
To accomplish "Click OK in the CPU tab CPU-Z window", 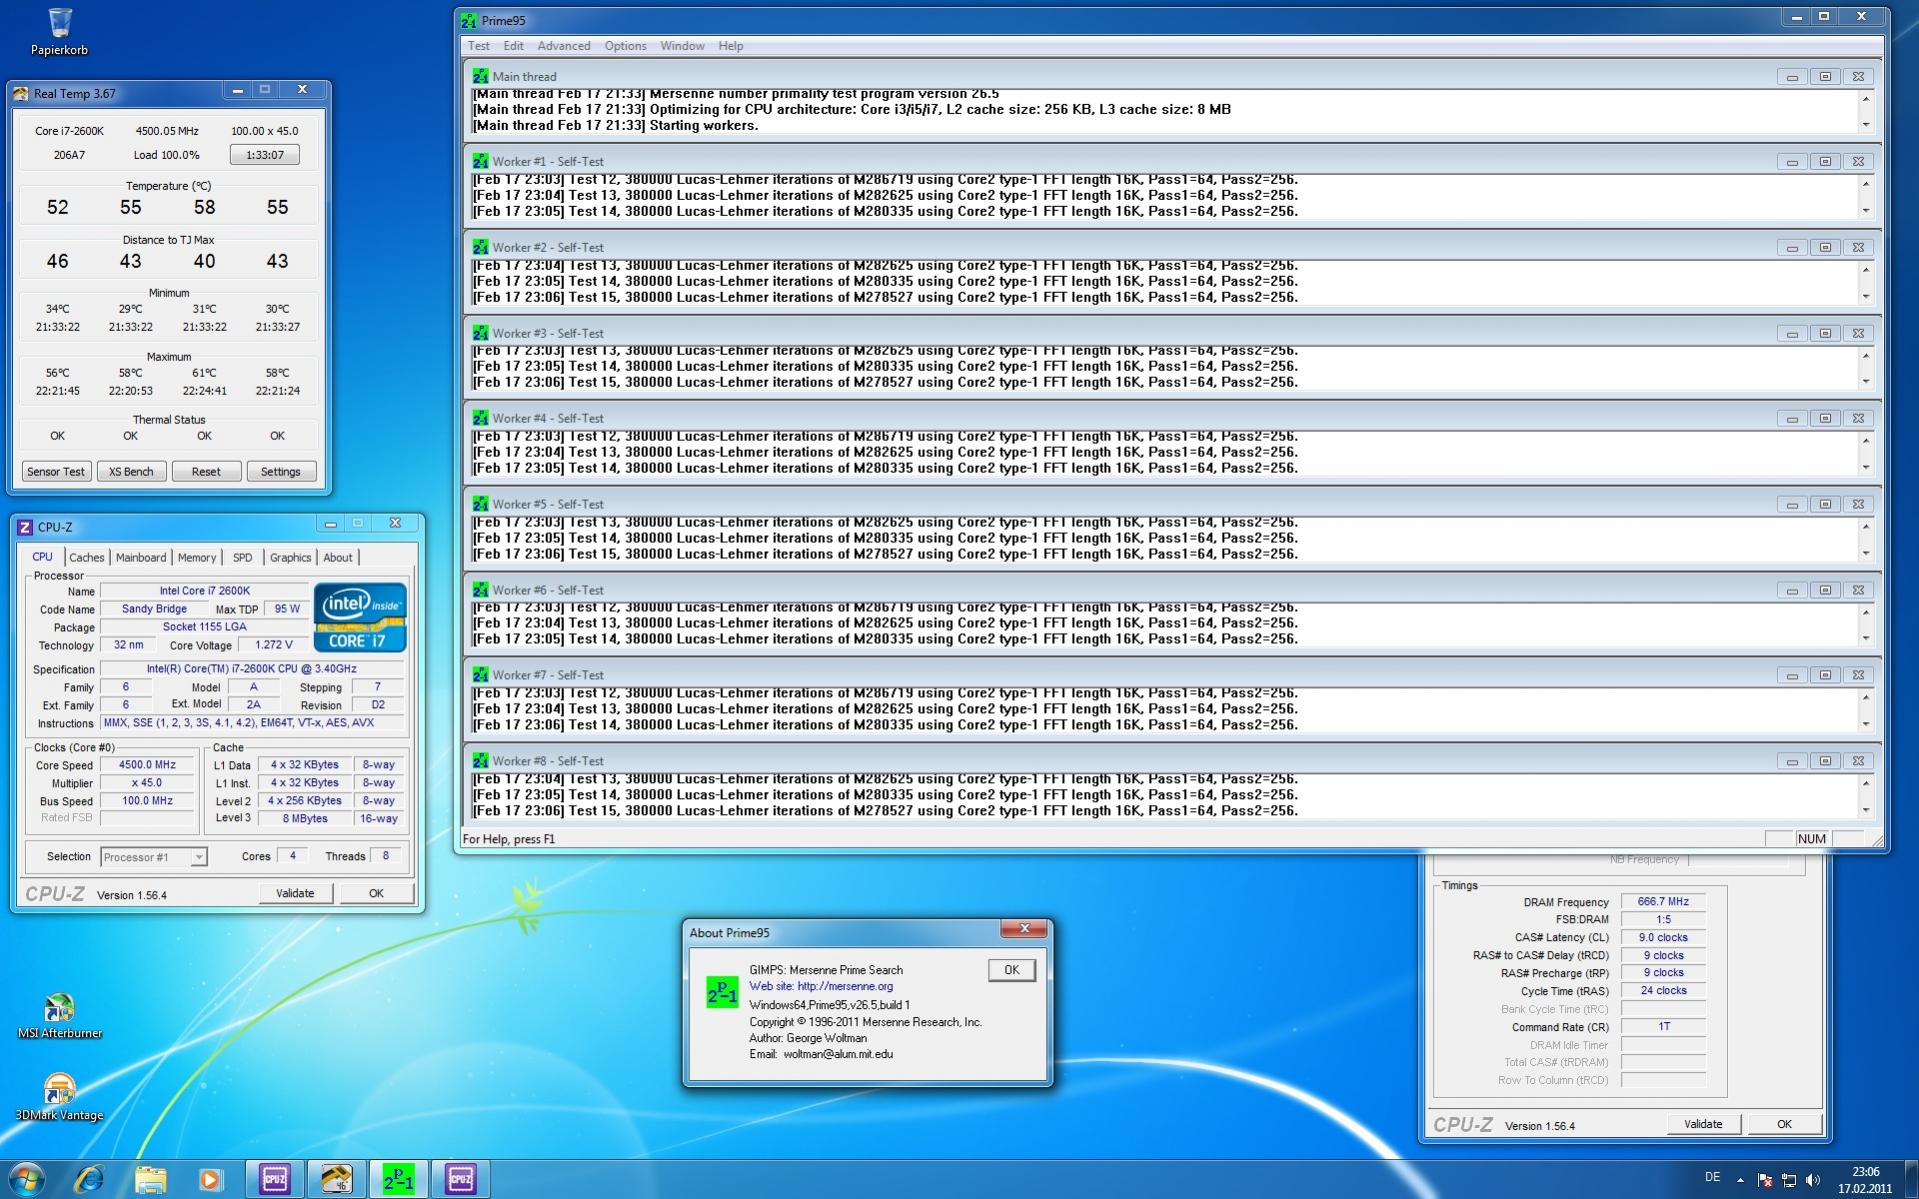I will (376, 894).
